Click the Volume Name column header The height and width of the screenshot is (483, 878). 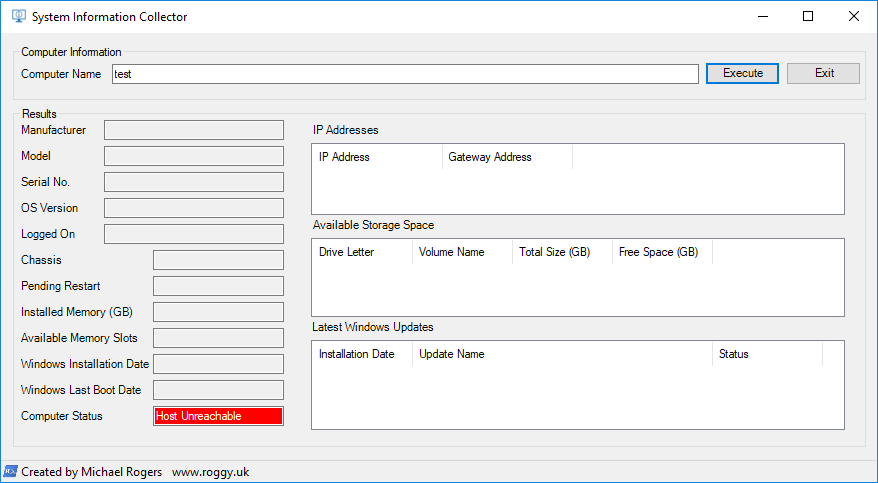[x=461, y=252]
